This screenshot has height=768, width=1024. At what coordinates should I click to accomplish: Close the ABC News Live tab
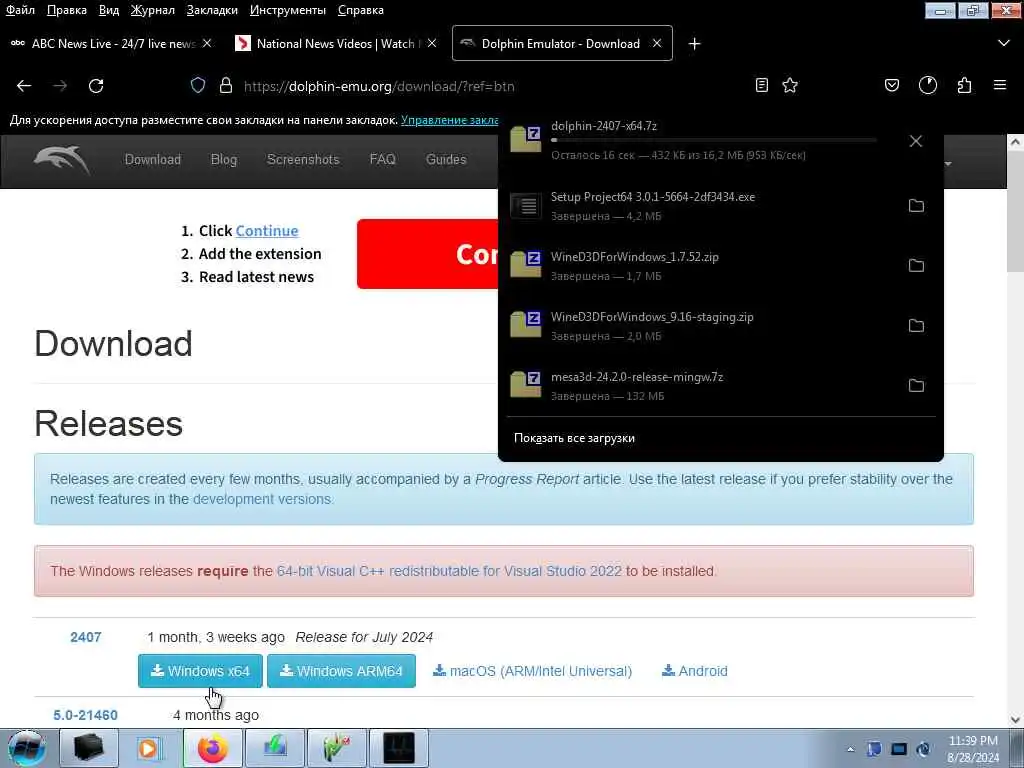207,43
